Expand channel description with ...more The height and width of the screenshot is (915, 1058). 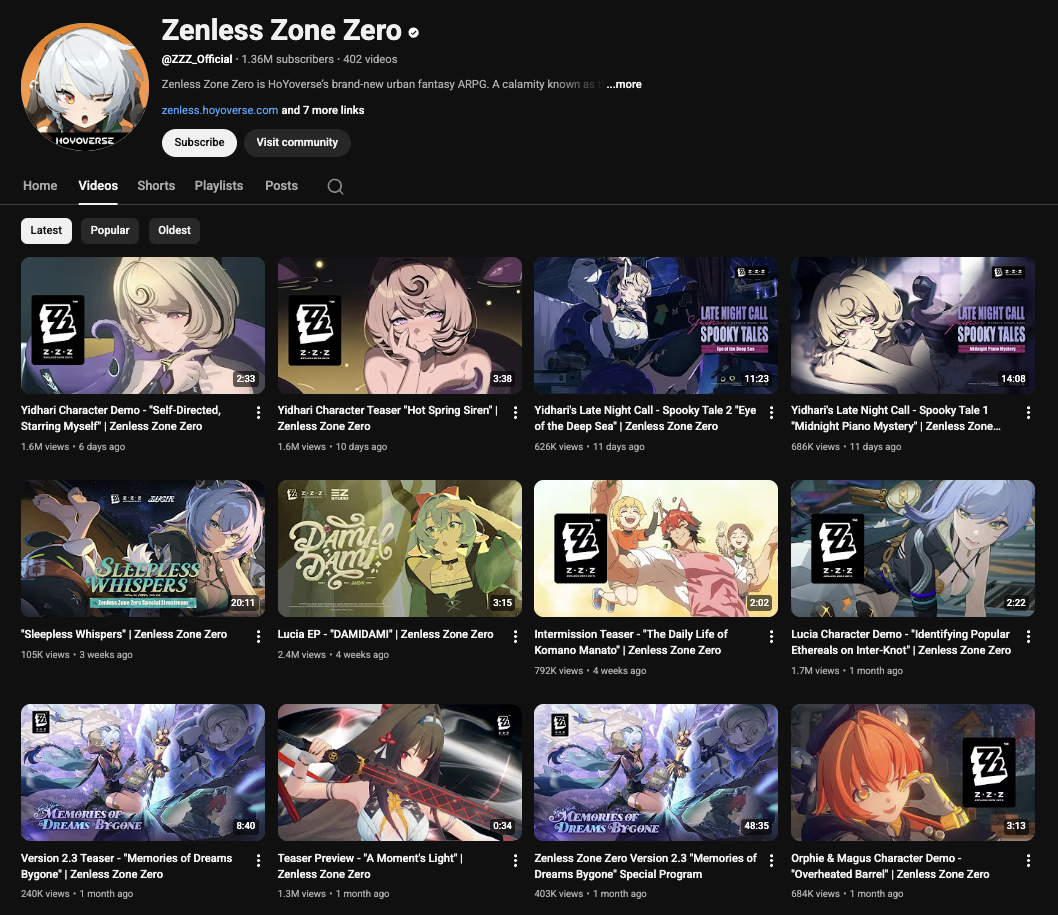[624, 84]
